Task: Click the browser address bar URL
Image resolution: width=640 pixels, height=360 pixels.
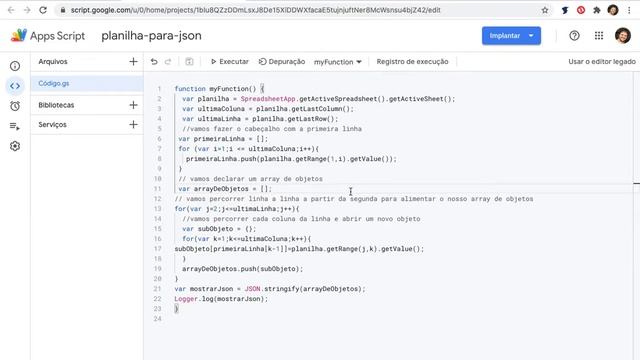Action: click(x=256, y=10)
